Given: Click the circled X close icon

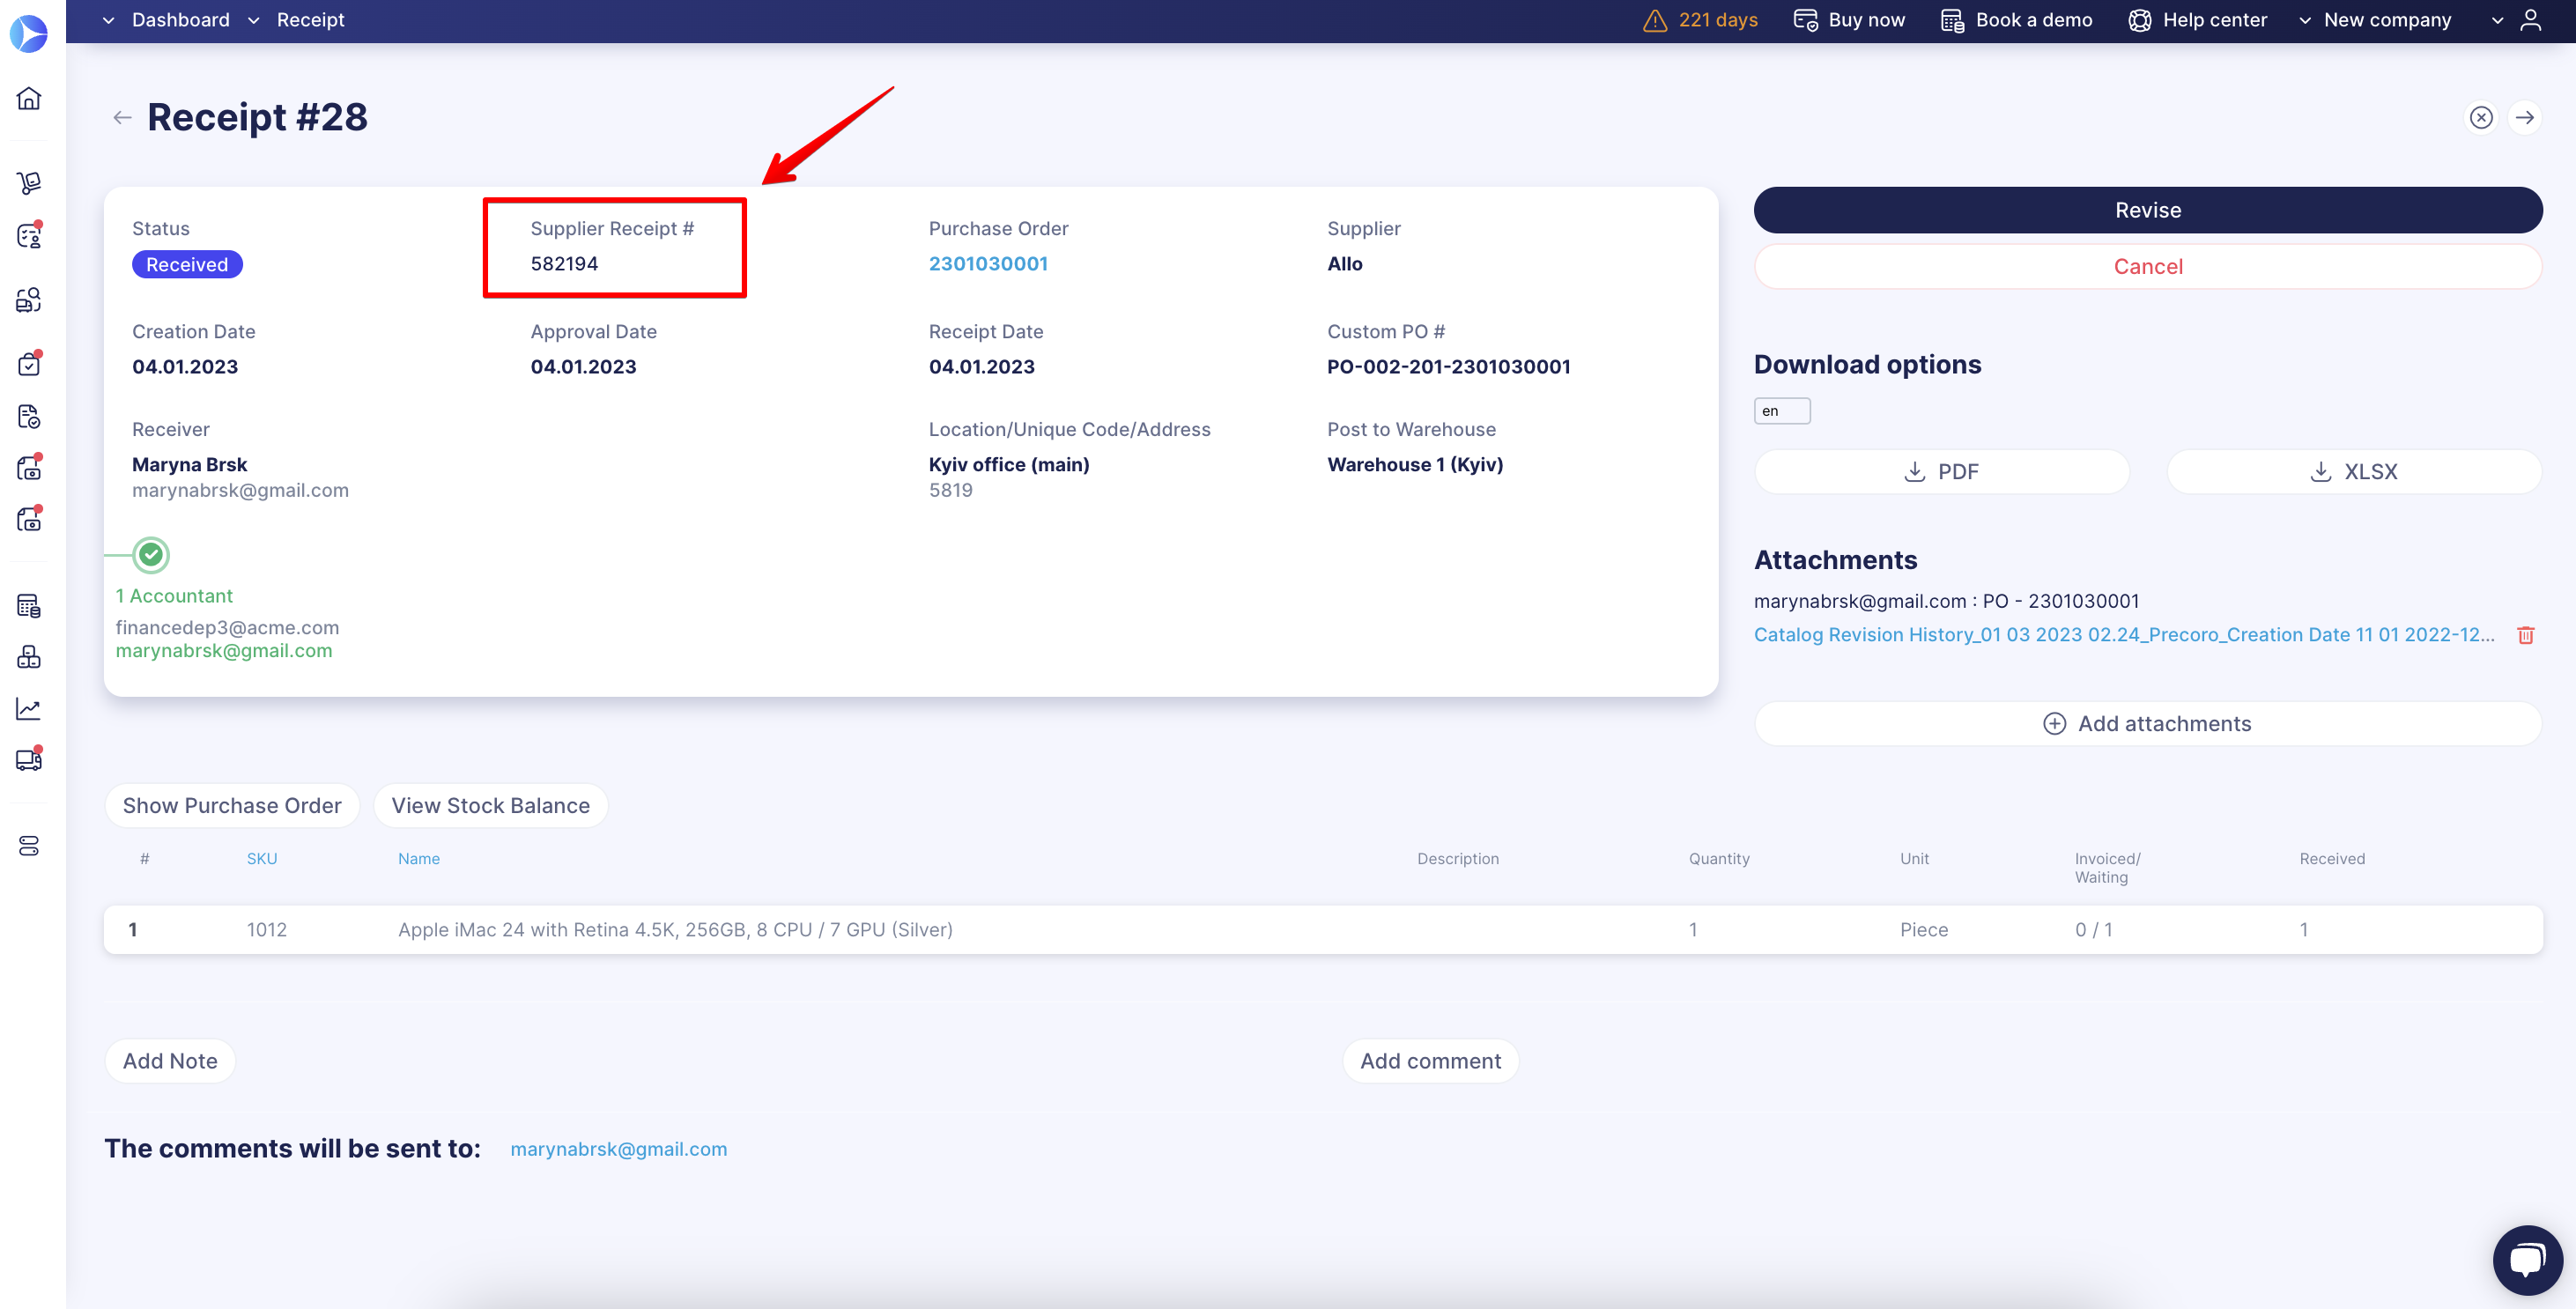Looking at the screenshot, I should coord(2480,118).
